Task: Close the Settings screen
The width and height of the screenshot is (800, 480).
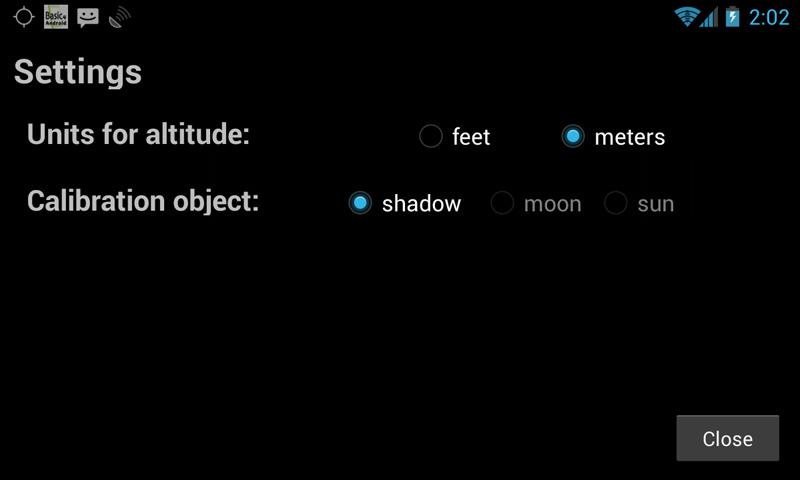Action: point(728,438)
